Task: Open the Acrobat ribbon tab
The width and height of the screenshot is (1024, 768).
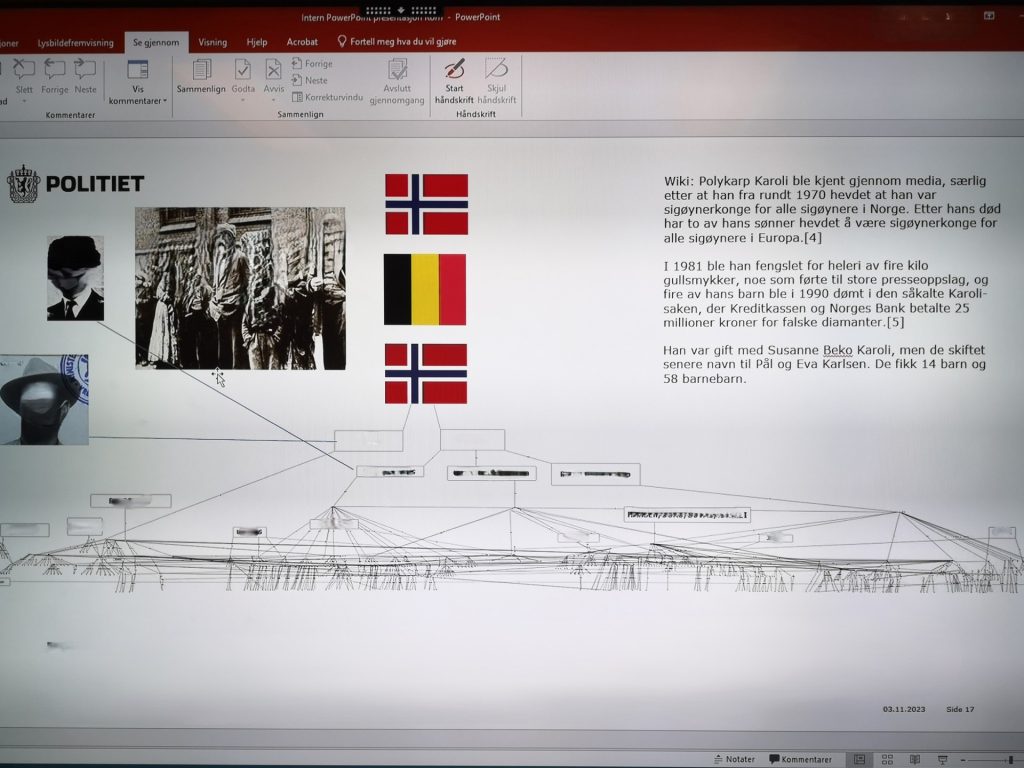Action: (301, 42)
